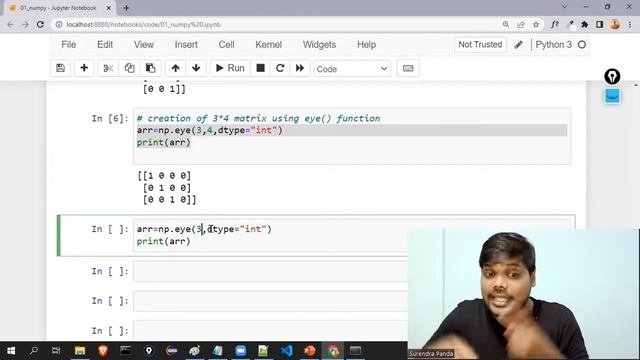Open File Explorer from the taskbar
The height and width of the screenshot is (360, 640).
[80, 351]
